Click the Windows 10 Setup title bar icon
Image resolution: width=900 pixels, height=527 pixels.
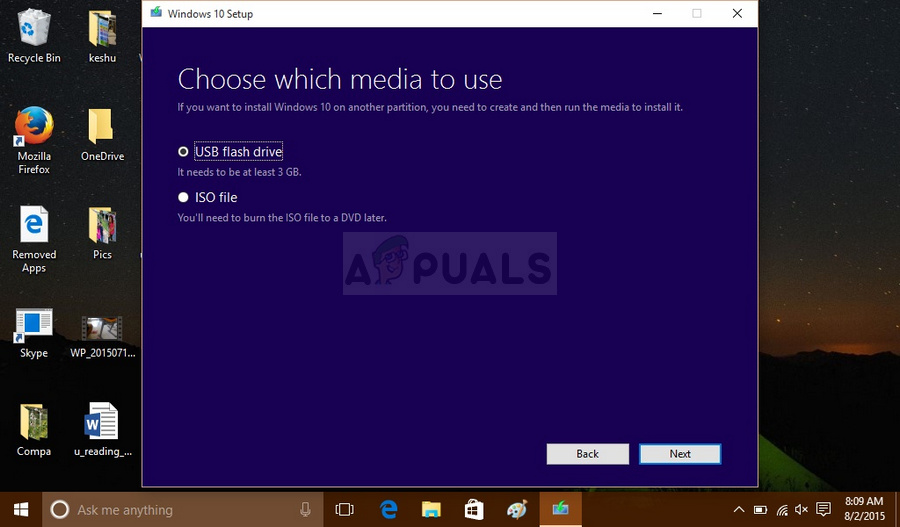tap(156, 13)
